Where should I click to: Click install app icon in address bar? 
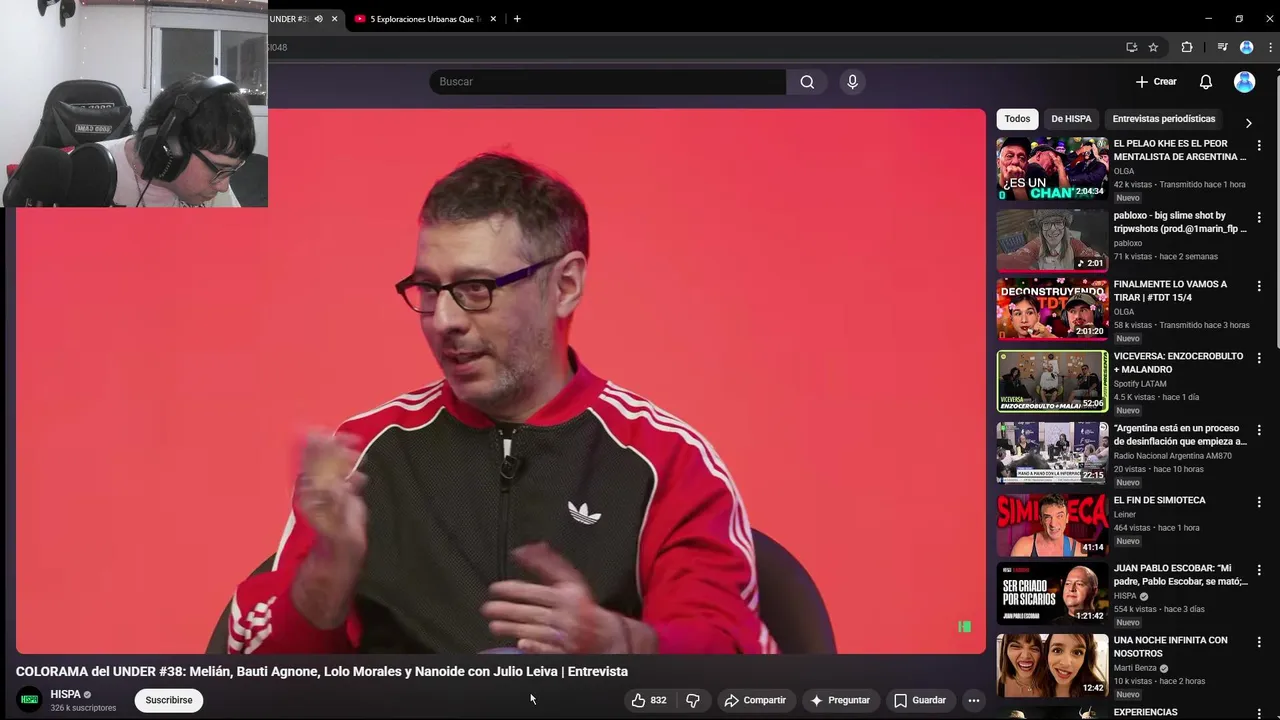(1131, 47)
